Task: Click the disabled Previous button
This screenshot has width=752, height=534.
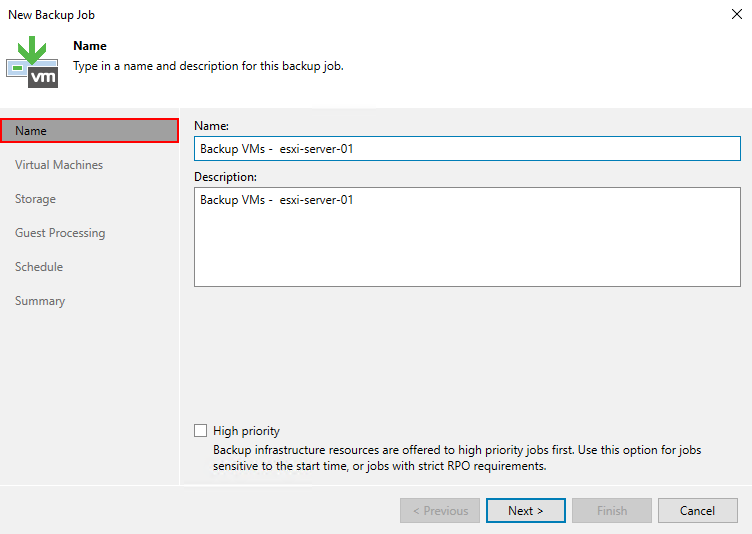Action: click(x=440, y=510)
